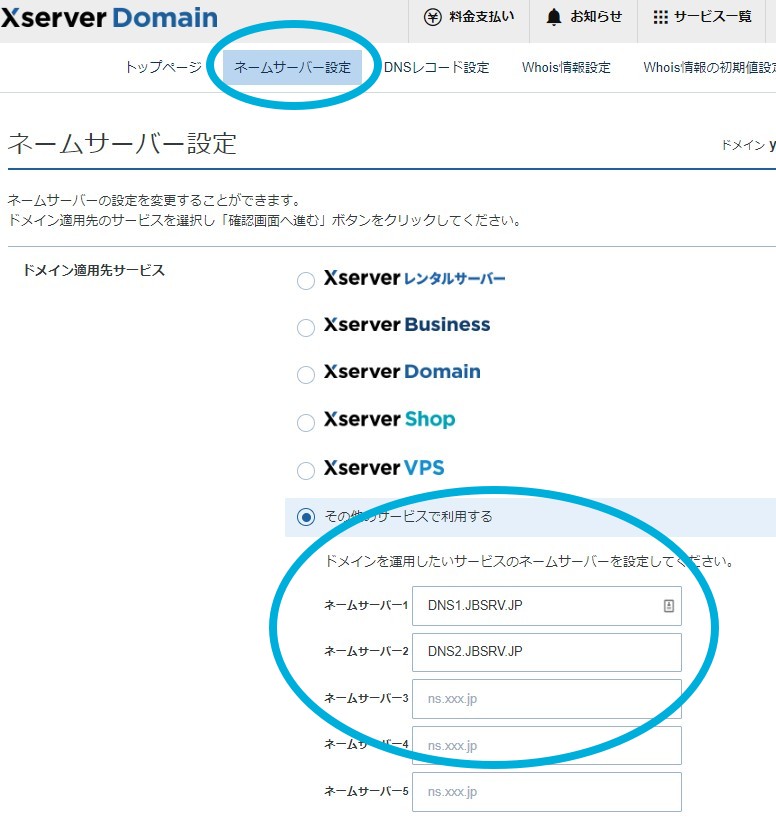Select the Xserver VPS radio button
The height and width of the screenshot is (840, 776).
[x=306, y=471]
